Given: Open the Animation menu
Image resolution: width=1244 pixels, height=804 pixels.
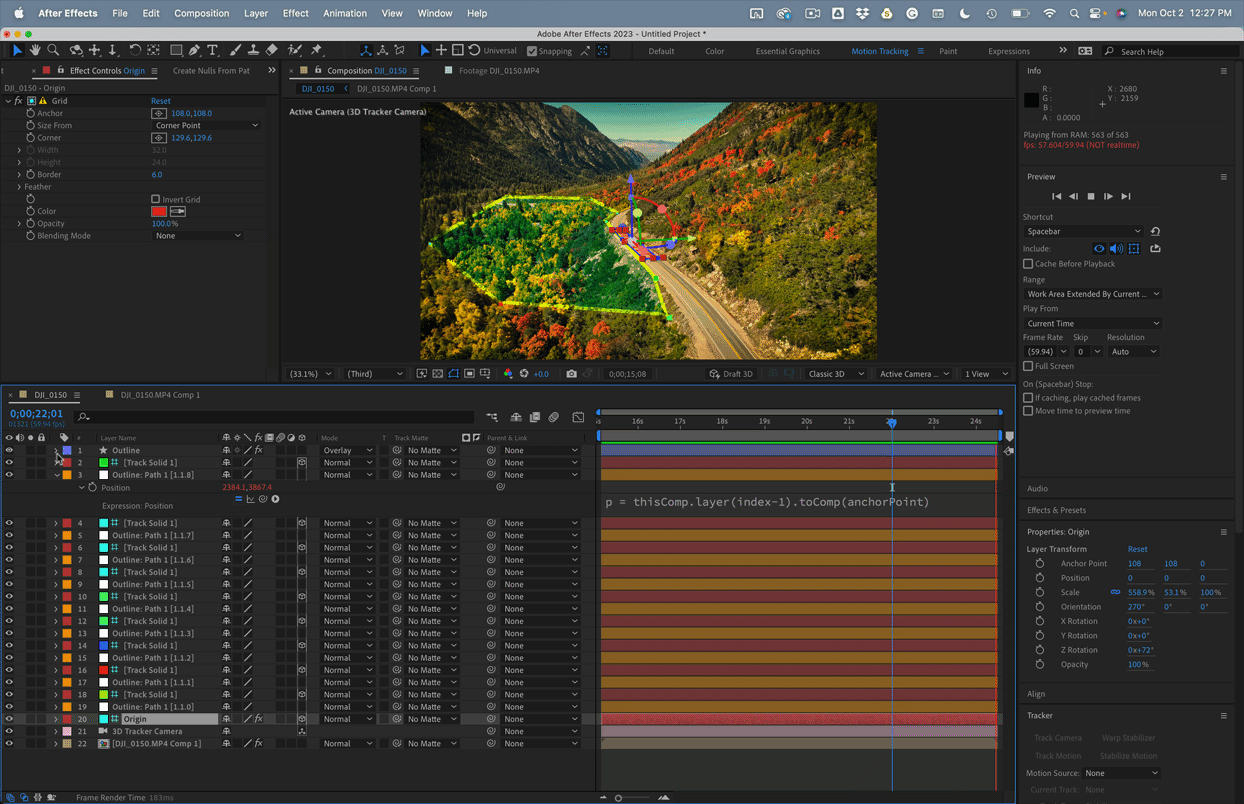Looking at the screenshot, I should 344,13.
